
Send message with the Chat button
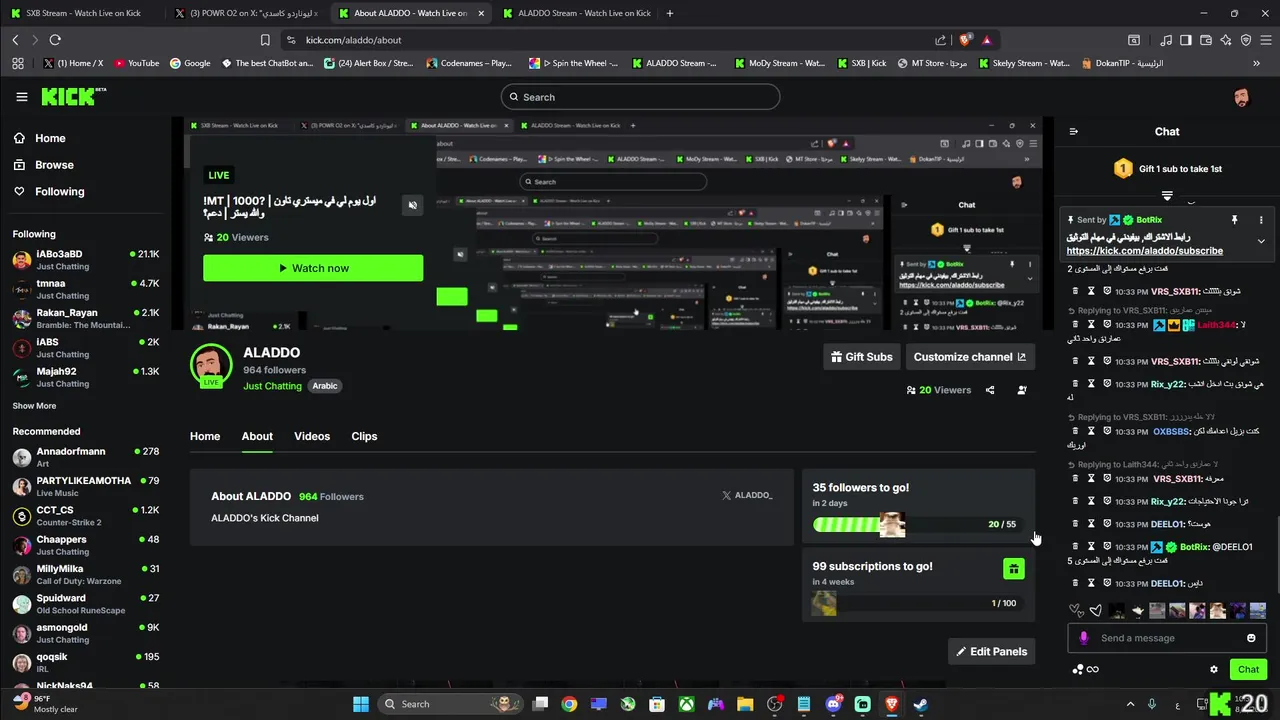(x=1248, y=669)
